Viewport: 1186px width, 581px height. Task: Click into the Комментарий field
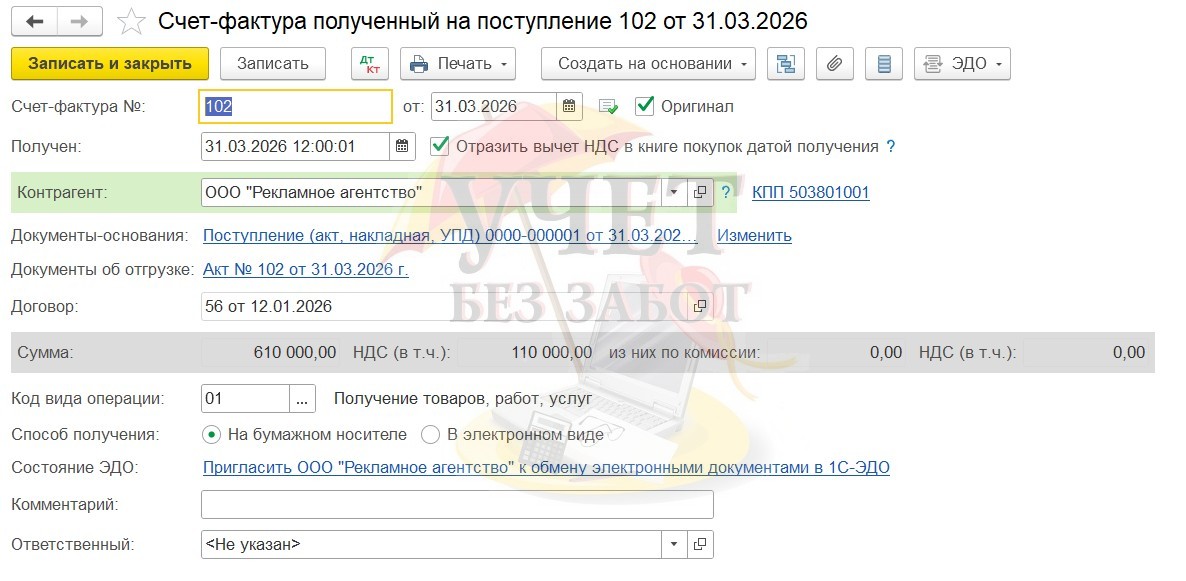point(457,505)
